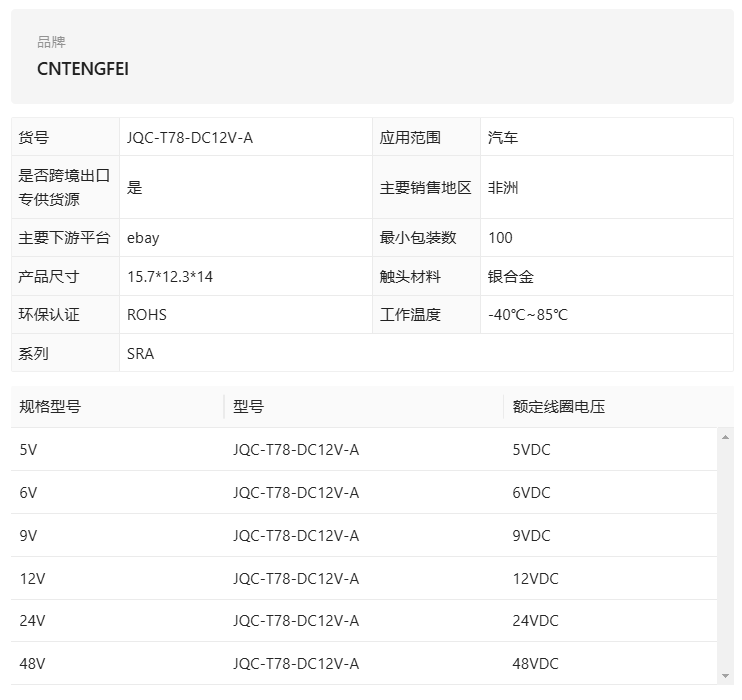Click the CNTENGFEI brand name
The height and width of the screenshot is (700, 742).
click(x=83, y=69)
